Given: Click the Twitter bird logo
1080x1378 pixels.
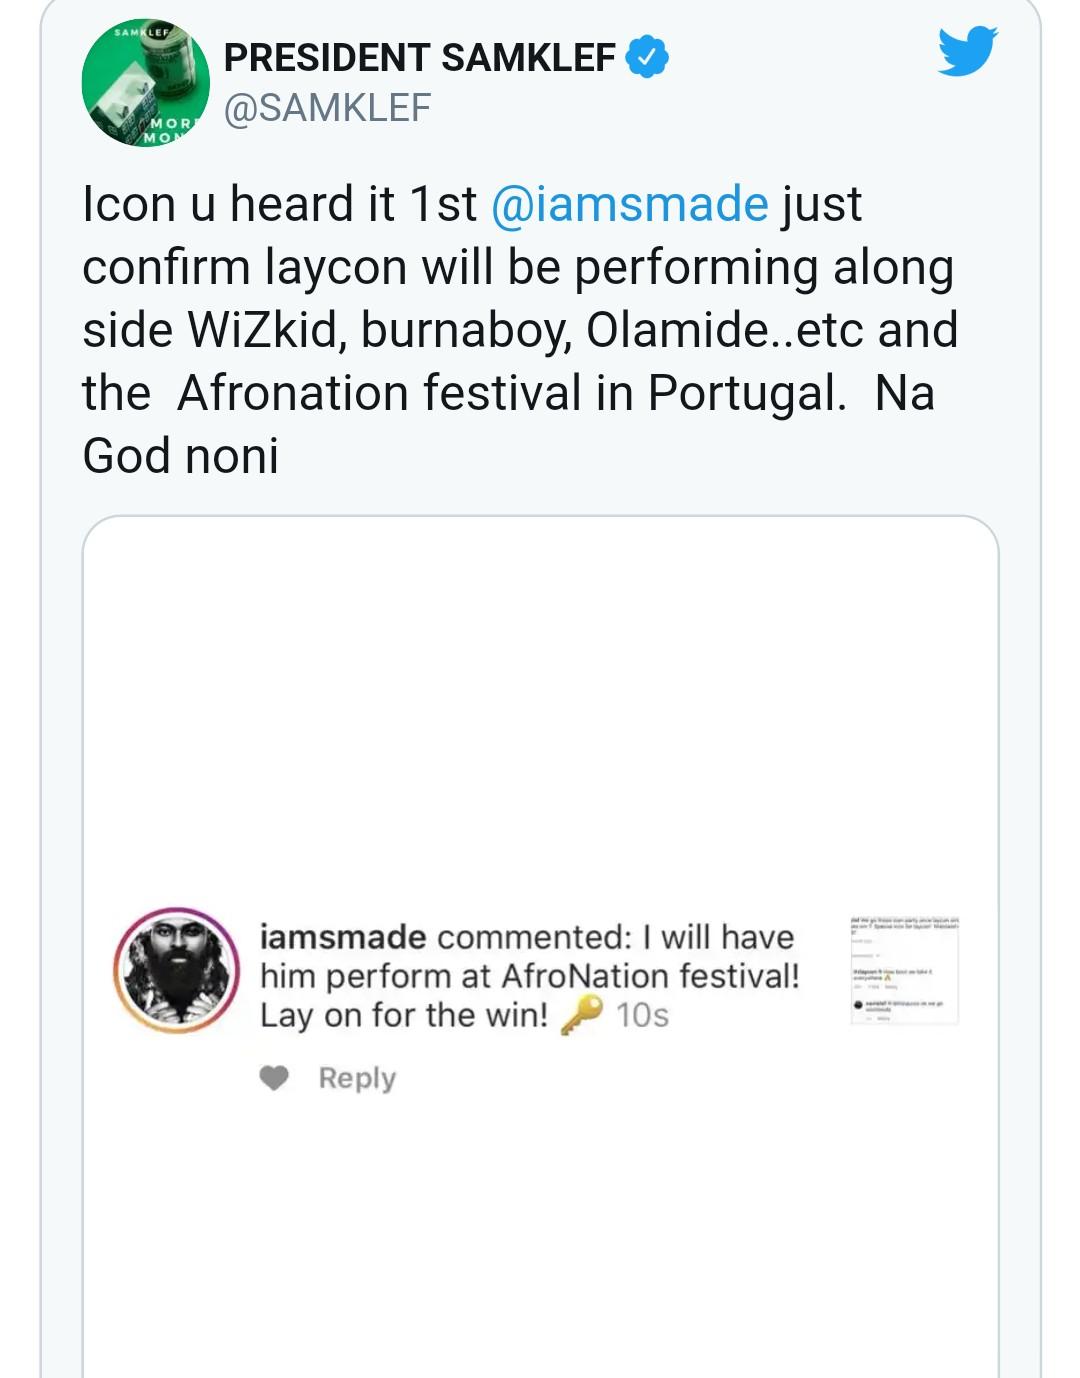Looking at the screenshot, I should (x=967, y=51).
